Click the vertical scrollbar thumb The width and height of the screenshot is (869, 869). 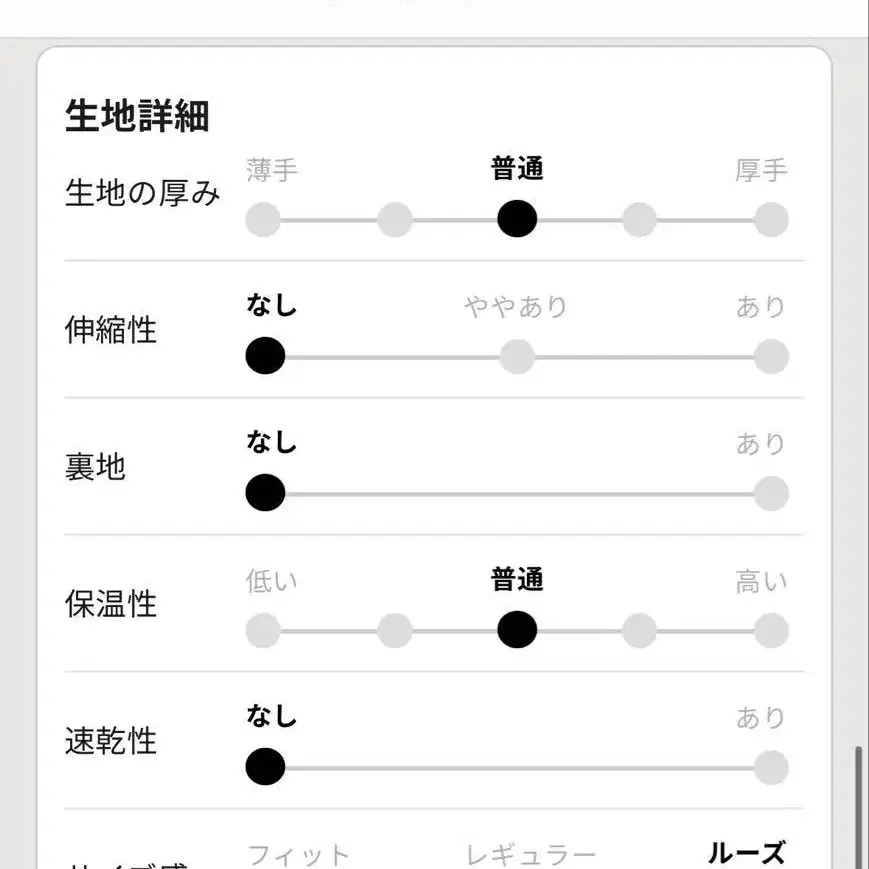(858, 805)
